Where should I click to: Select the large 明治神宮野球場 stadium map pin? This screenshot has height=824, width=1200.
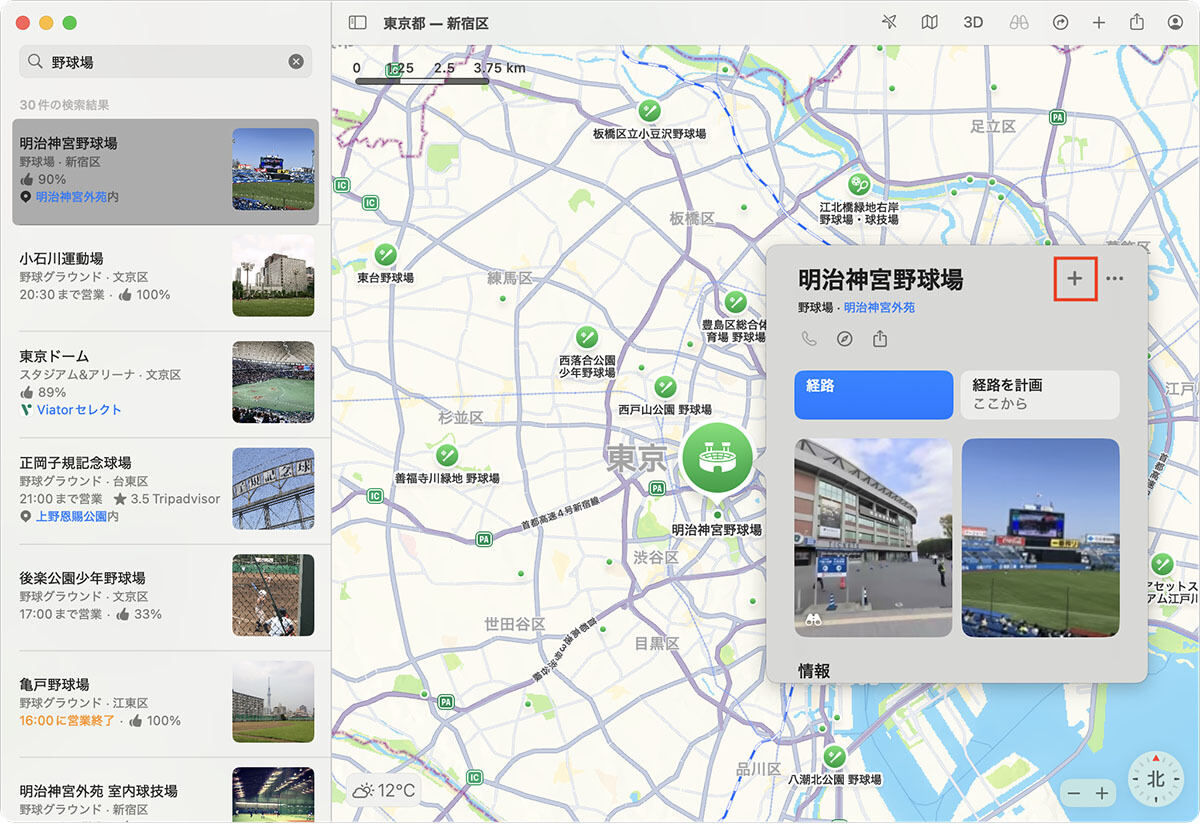pyautogui.click(x=717, y=458)
